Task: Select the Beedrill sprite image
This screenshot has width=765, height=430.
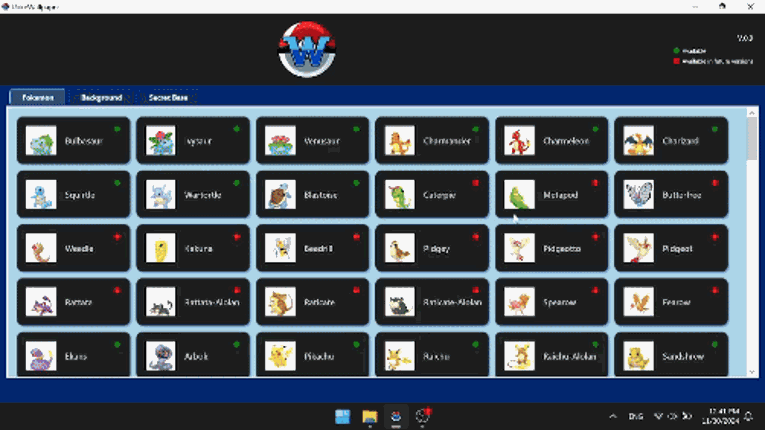Action: tap(280, 248)
